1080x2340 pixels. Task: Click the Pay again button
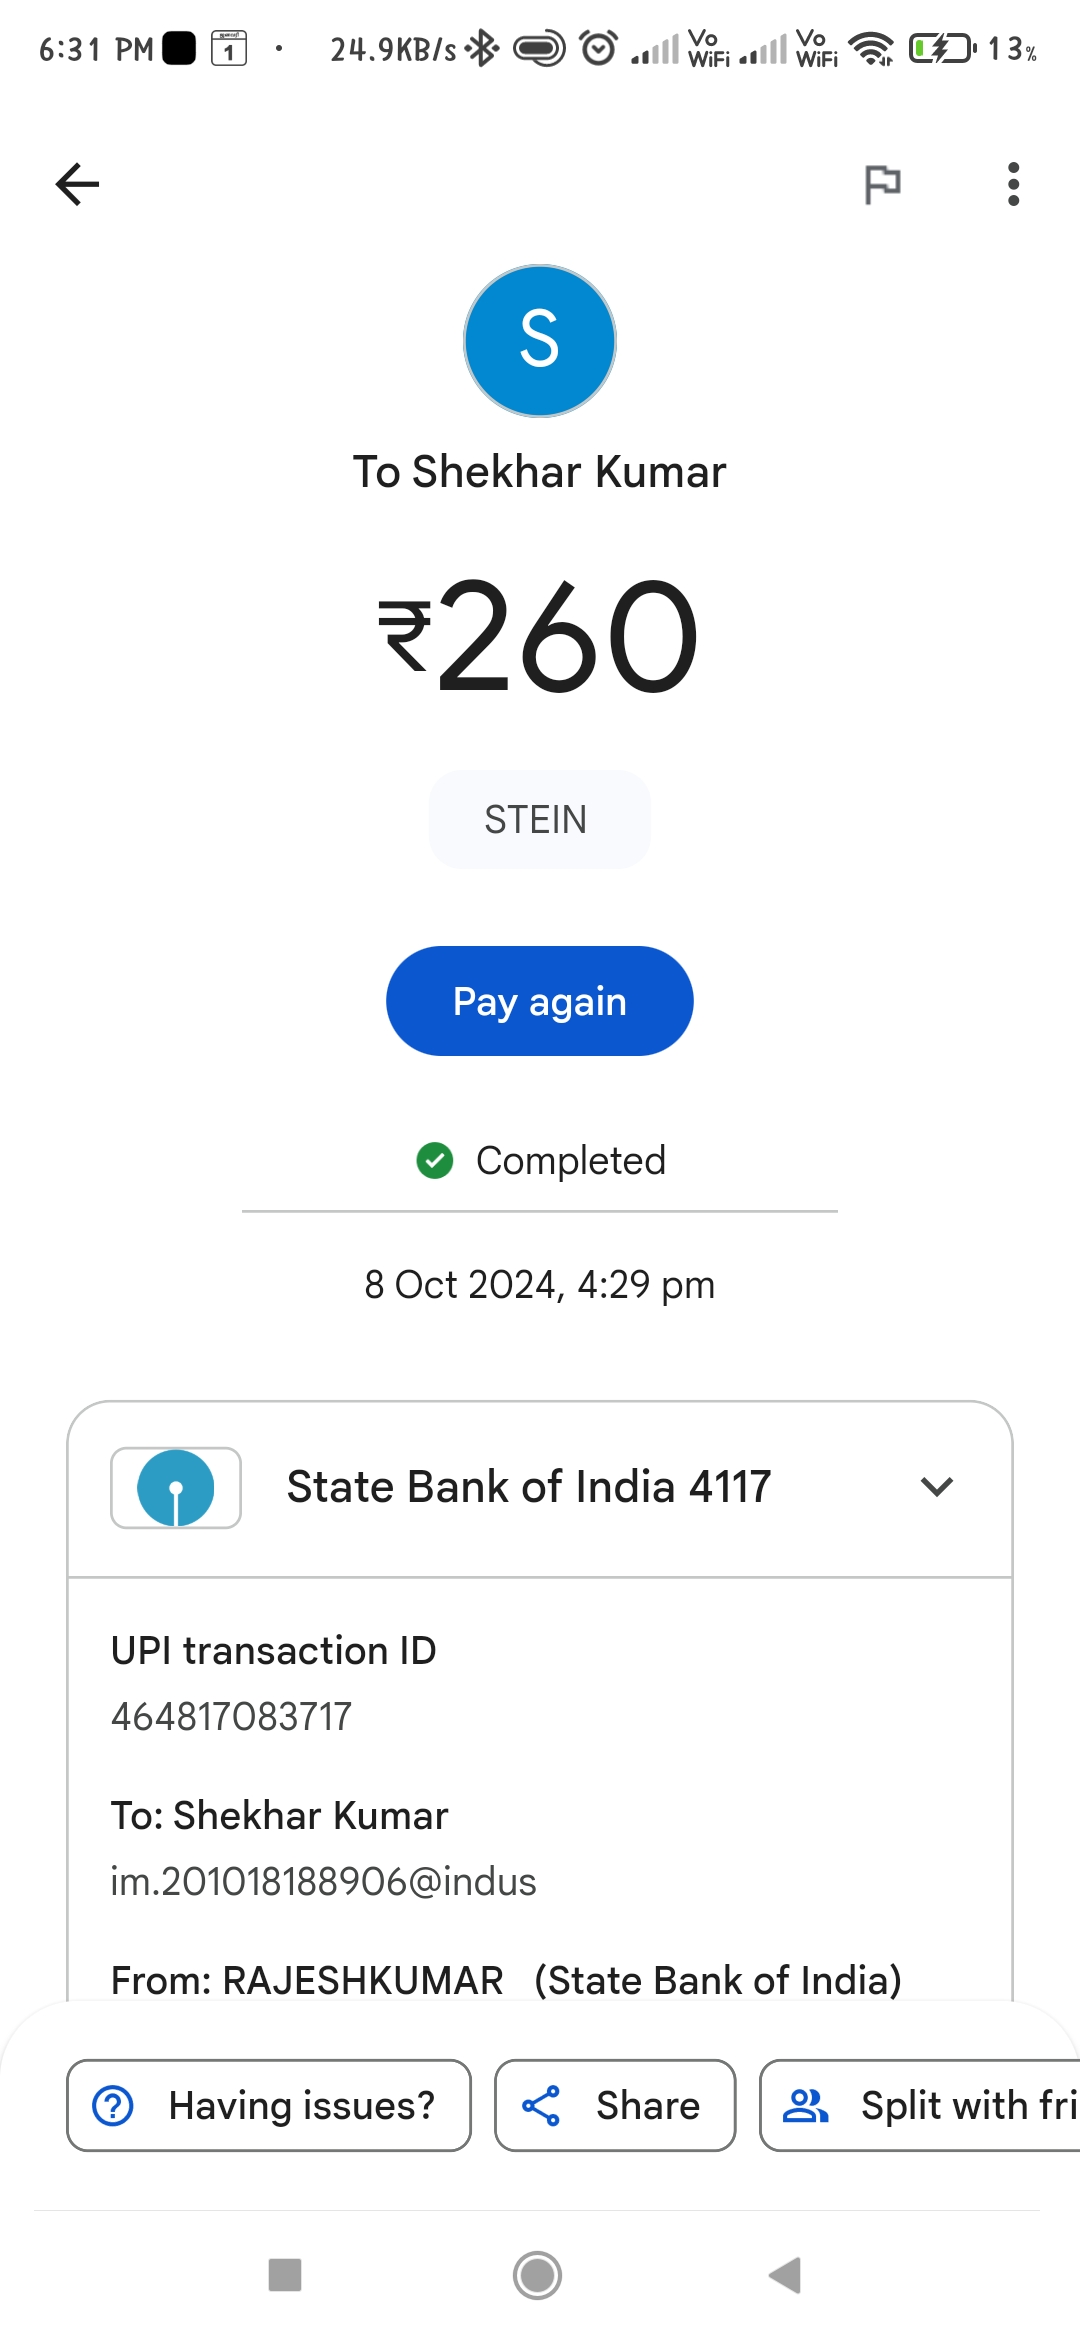[x=540, y=1001]
